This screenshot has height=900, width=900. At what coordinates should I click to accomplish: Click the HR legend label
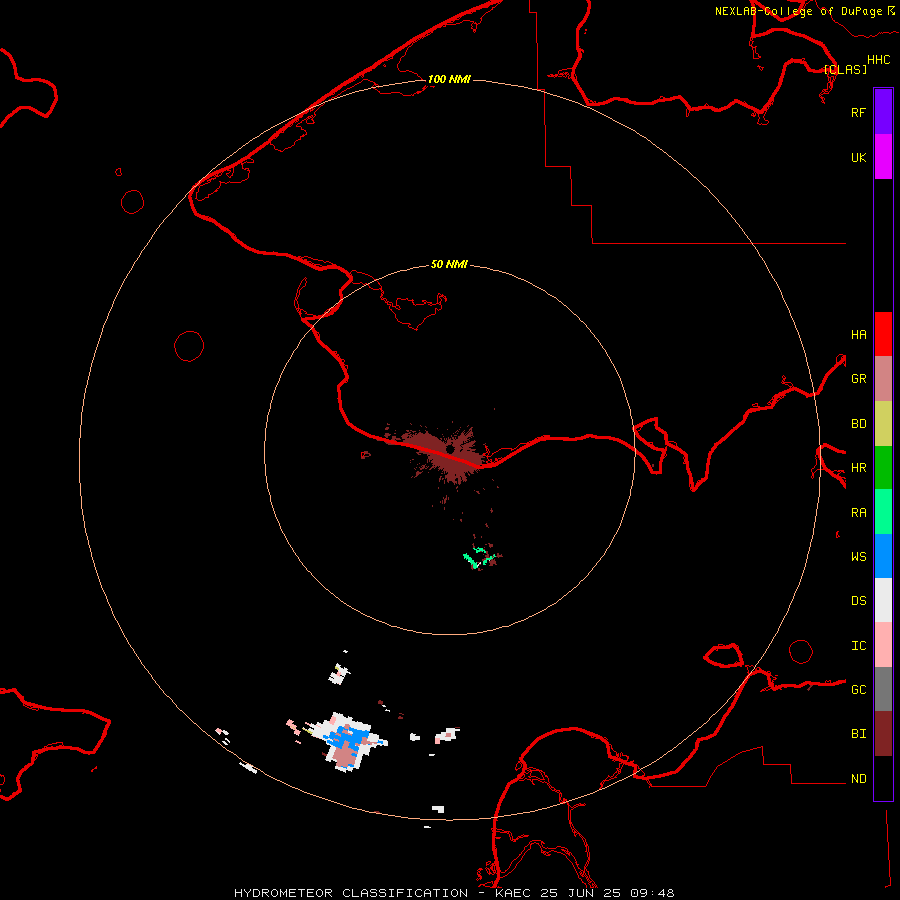[858, 468]
